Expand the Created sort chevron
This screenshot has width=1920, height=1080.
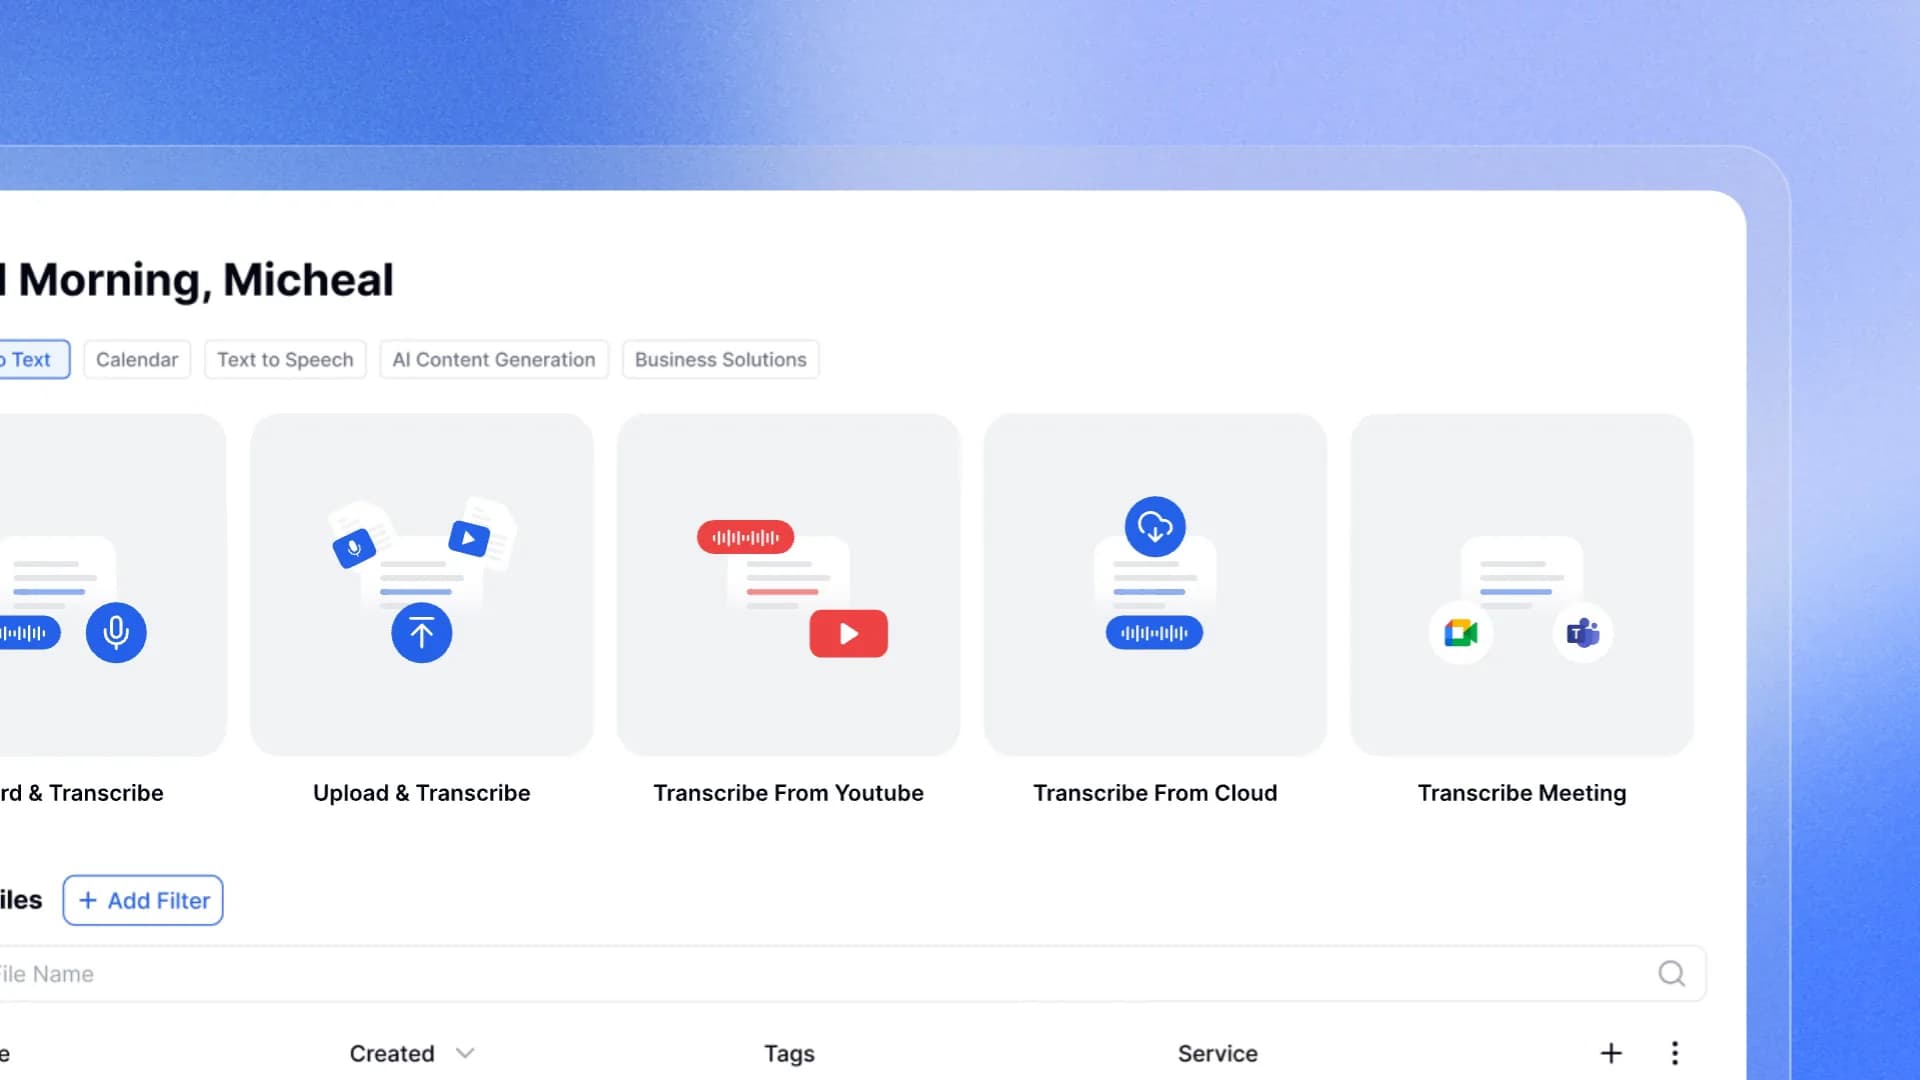click(x=465, y=1053)
